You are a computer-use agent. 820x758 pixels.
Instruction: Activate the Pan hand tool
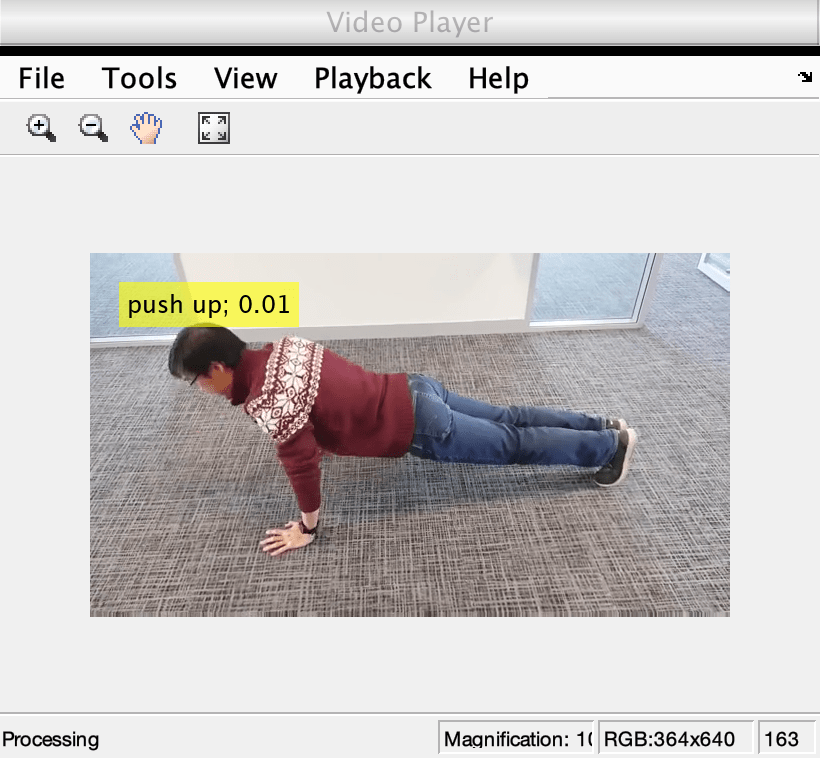[146, 128]
